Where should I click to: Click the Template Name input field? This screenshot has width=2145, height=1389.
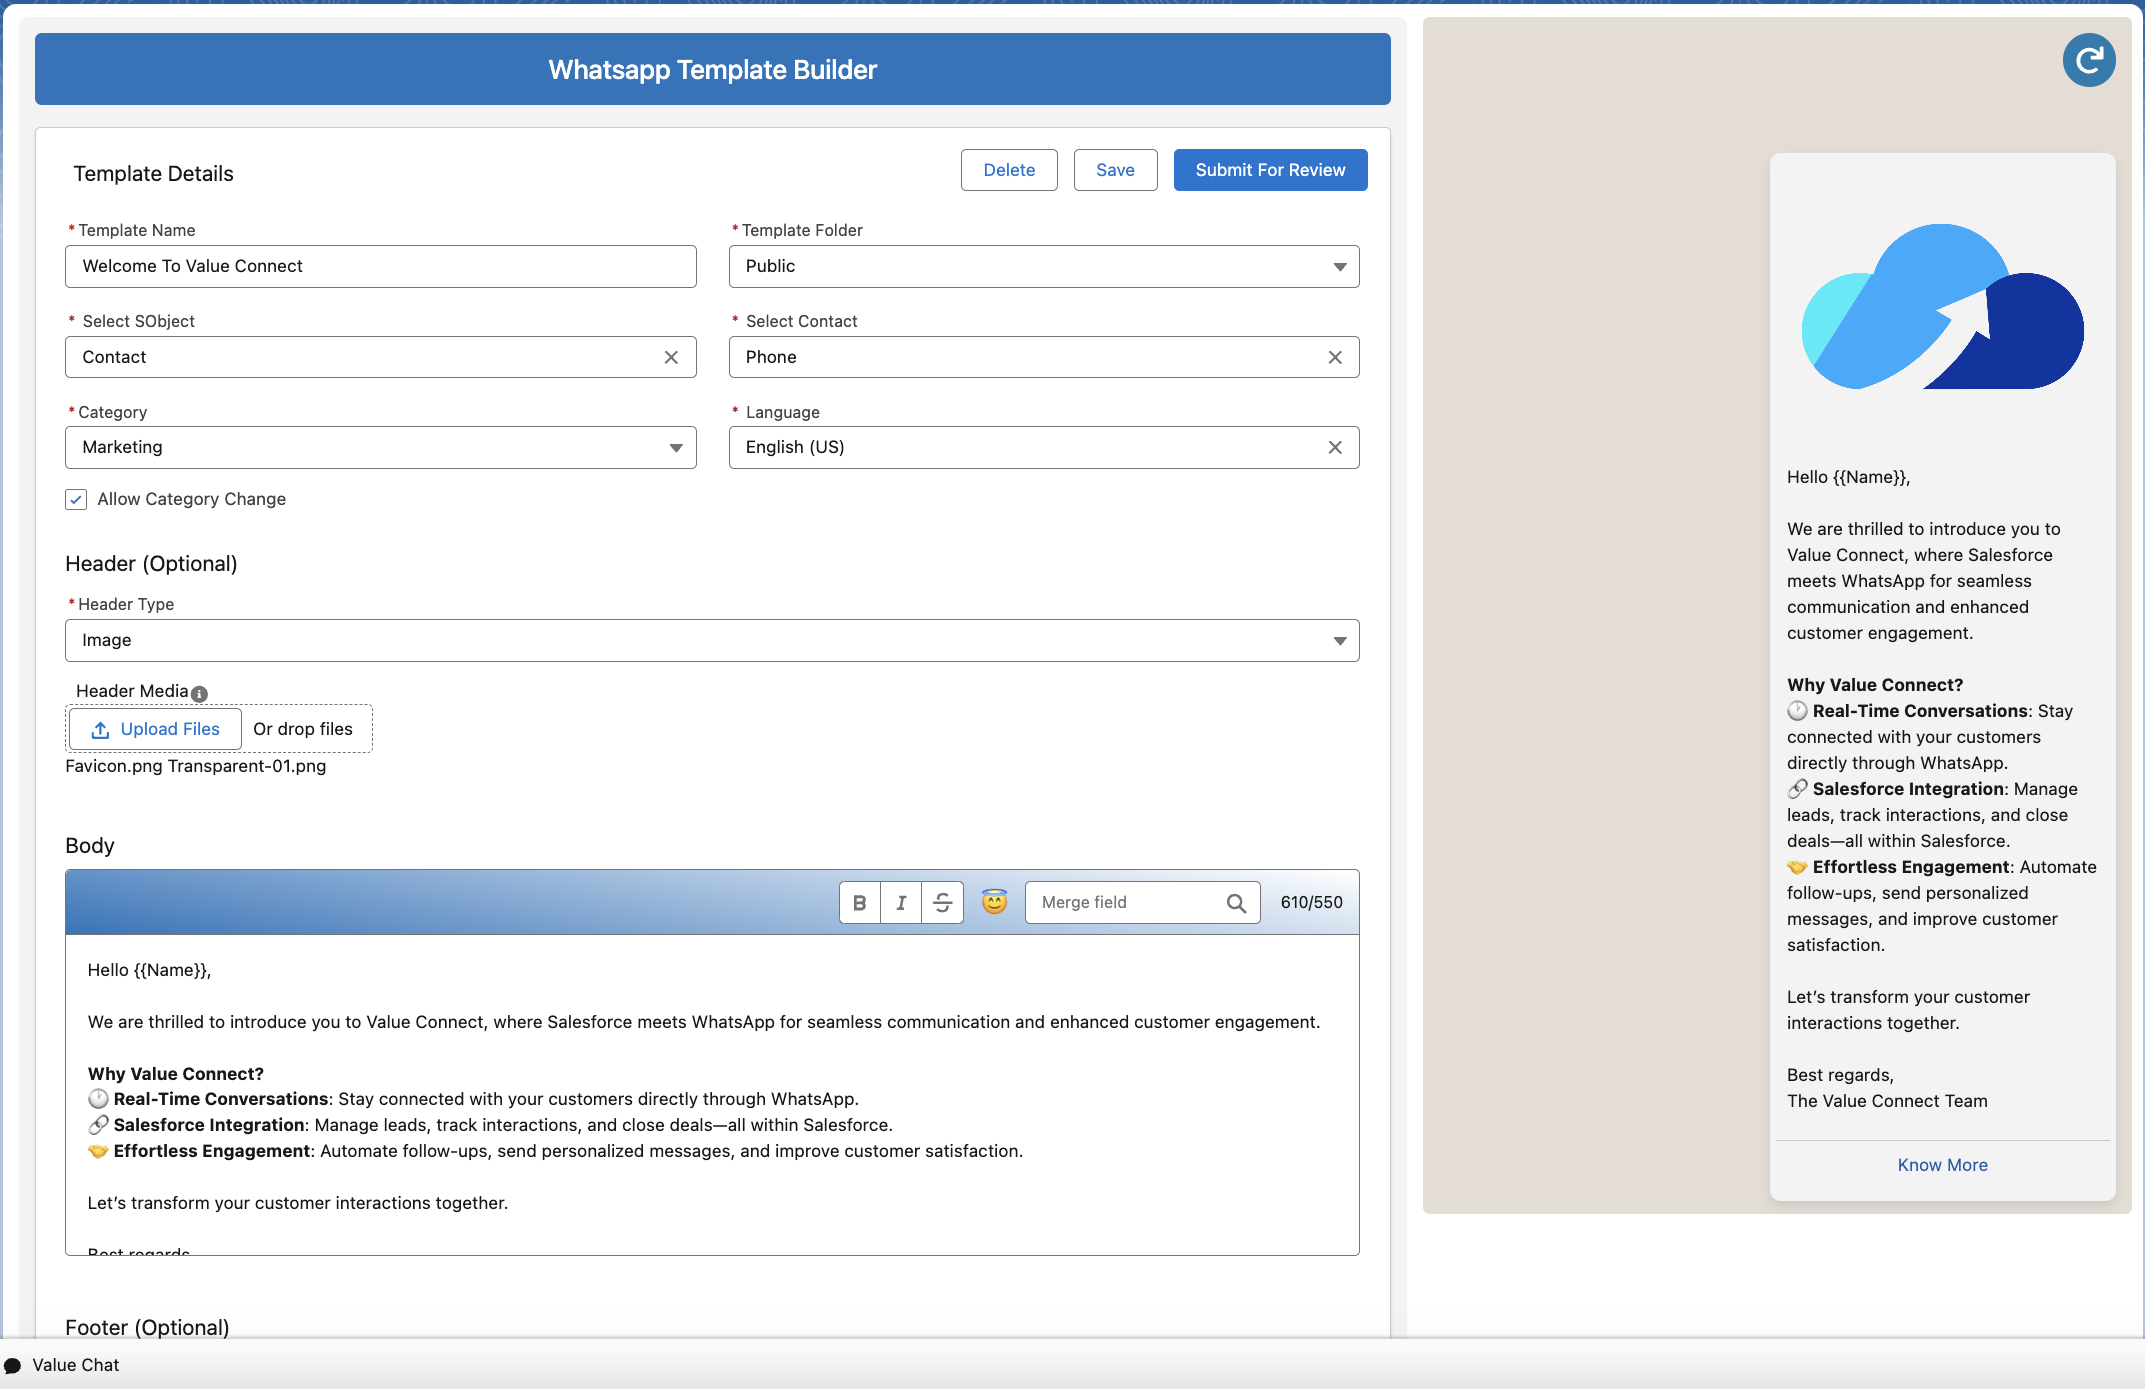click(x=380, y=266)
